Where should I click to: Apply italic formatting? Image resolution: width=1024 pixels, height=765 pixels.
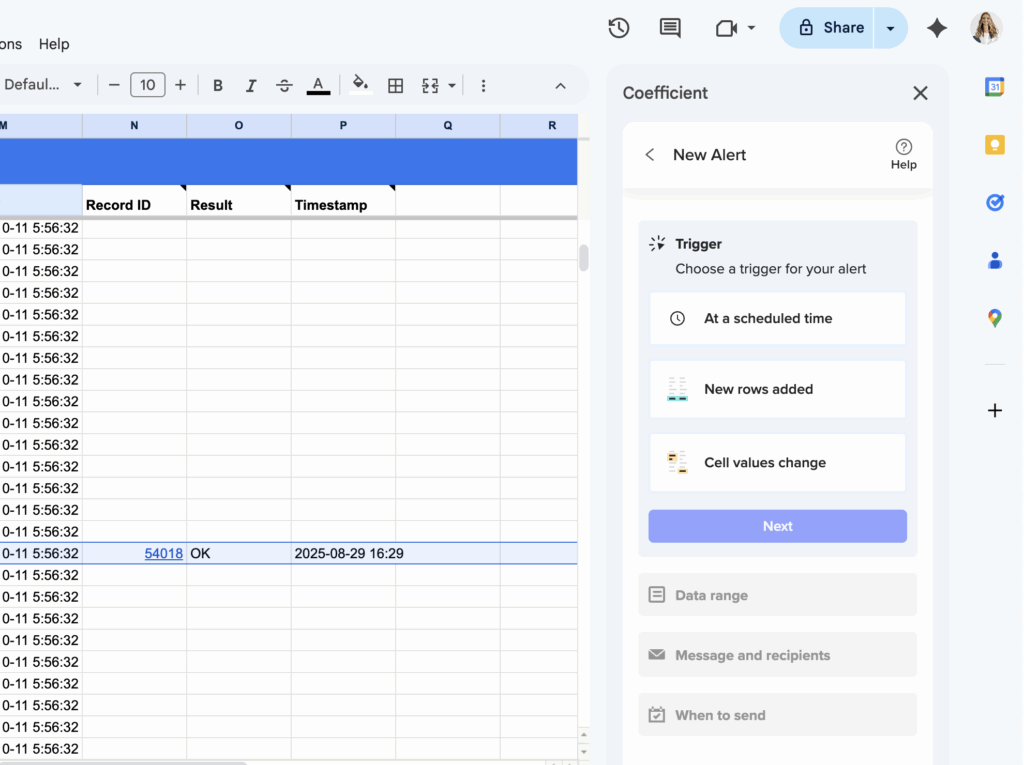coord(251,85)
